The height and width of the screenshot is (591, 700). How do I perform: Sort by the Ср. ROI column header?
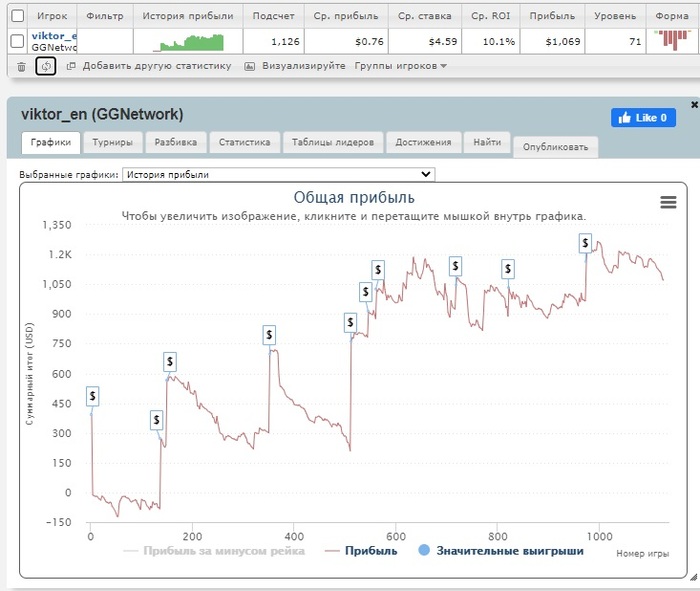coord(491,16)
